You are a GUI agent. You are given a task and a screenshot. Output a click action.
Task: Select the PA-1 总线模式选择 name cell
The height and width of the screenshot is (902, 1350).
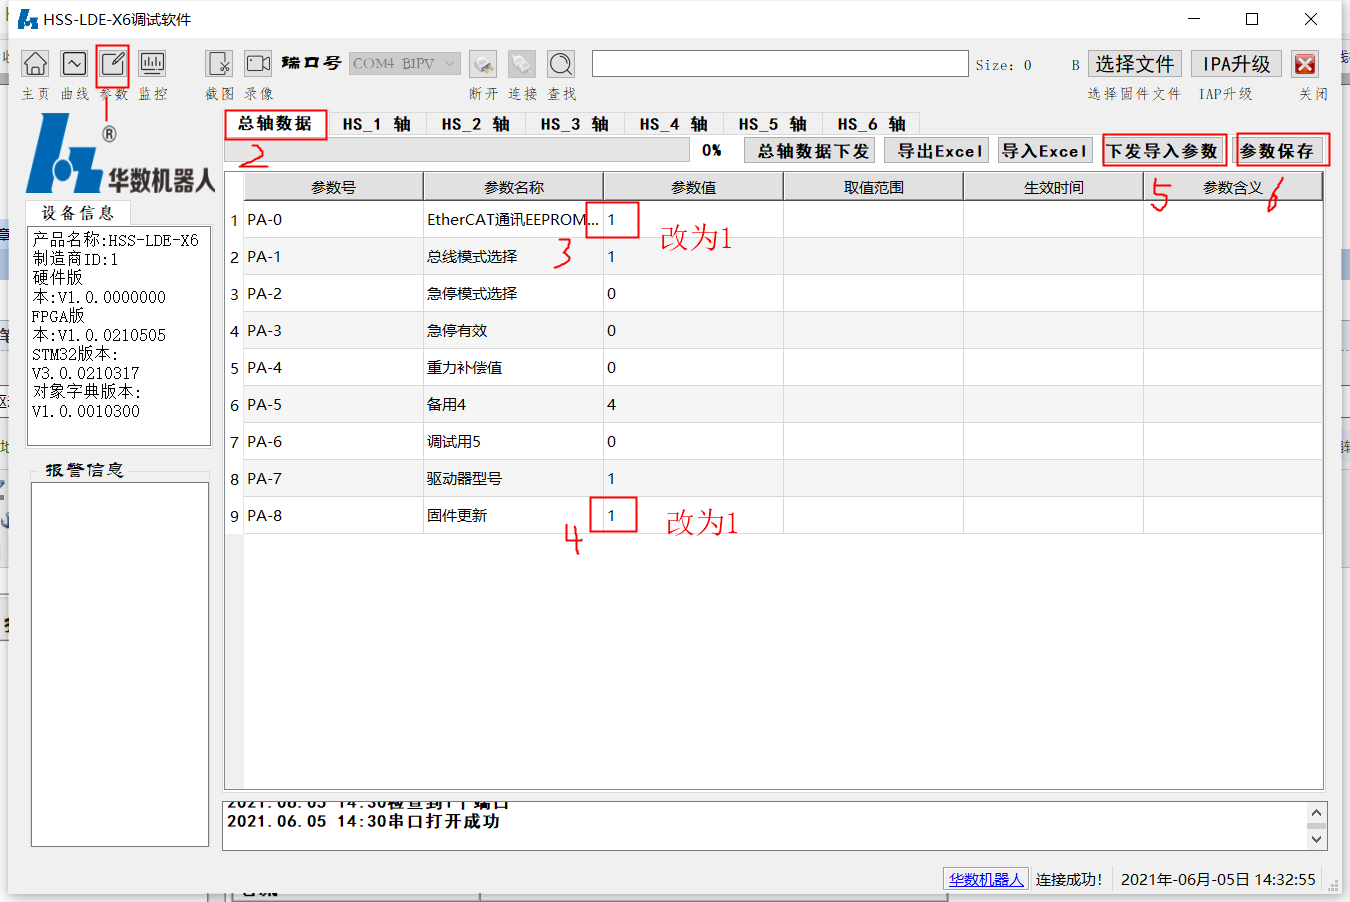click(513, 257)
